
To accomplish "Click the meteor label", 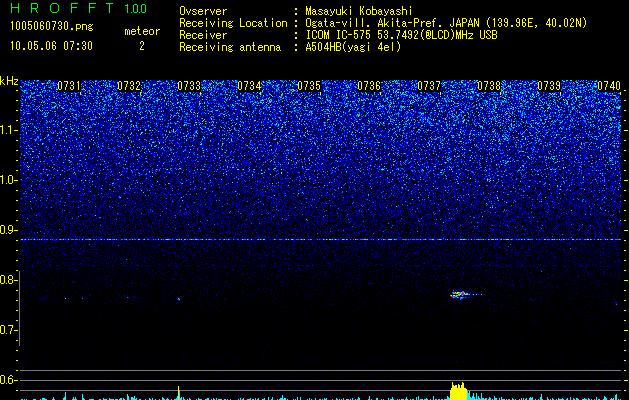I will [x=142, y=31].
